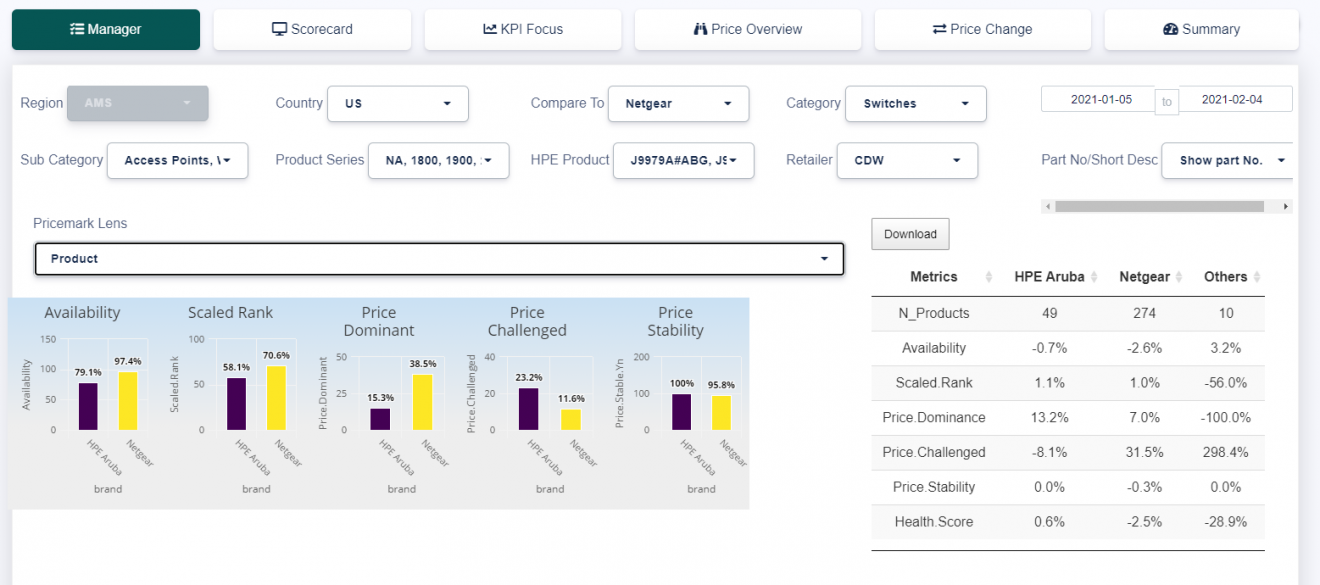The height and width of the screenshot is (585, 1320).
Task: Open the Price Change tab
Action: click(982, 30)
